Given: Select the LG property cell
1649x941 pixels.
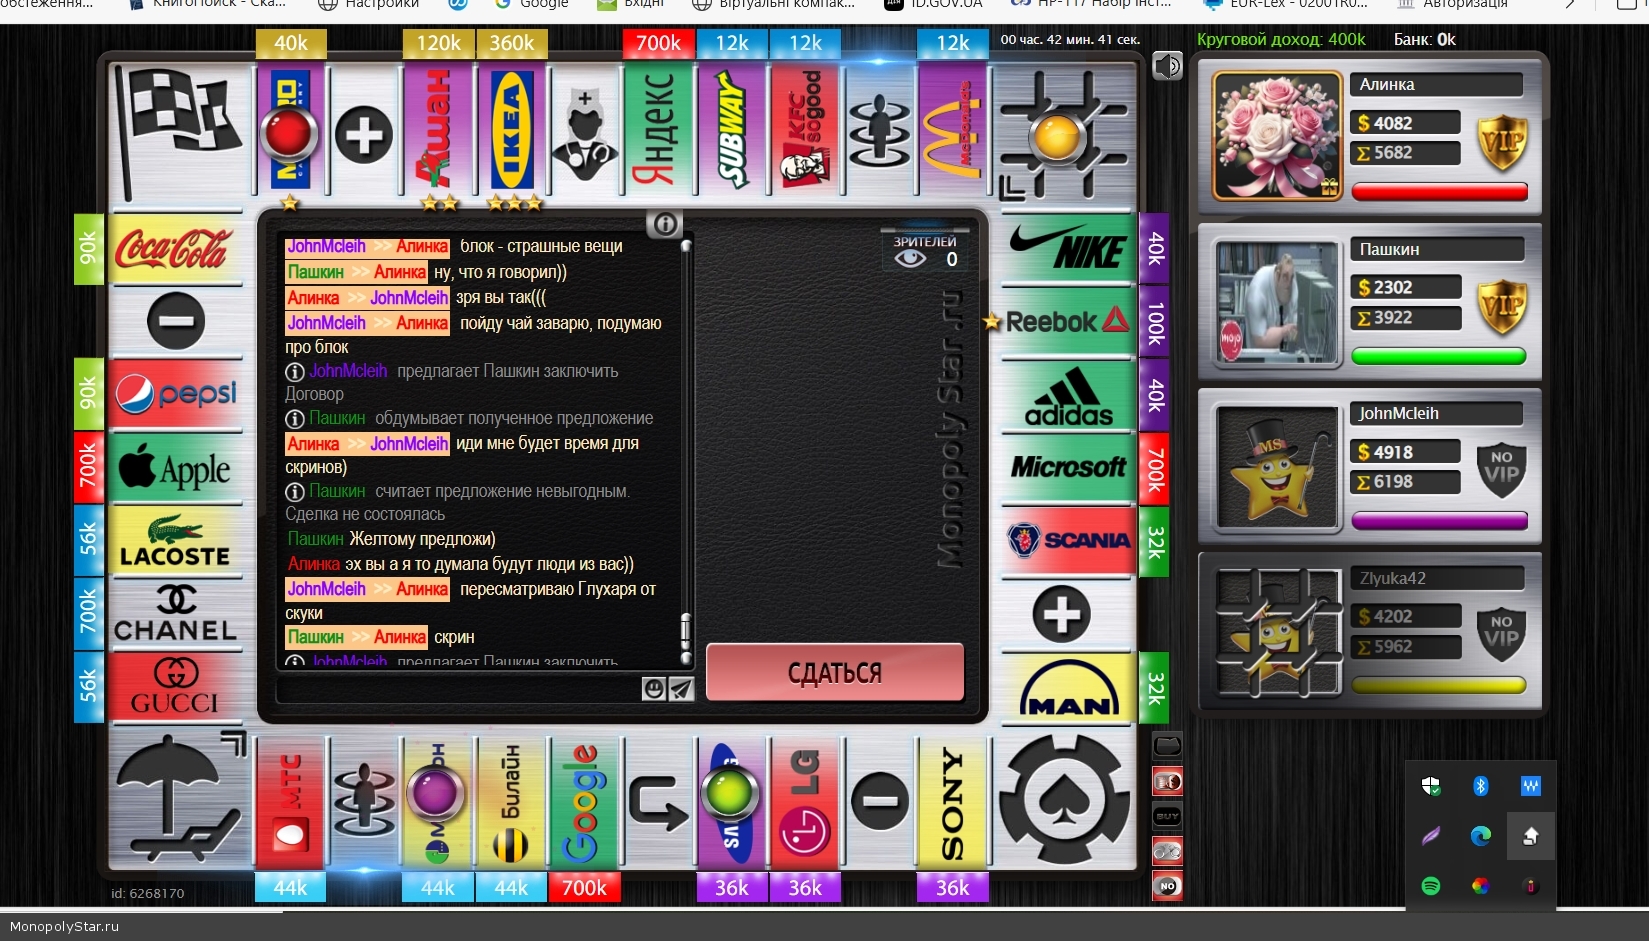Looking at the screenshot, I should click(805, 802).
